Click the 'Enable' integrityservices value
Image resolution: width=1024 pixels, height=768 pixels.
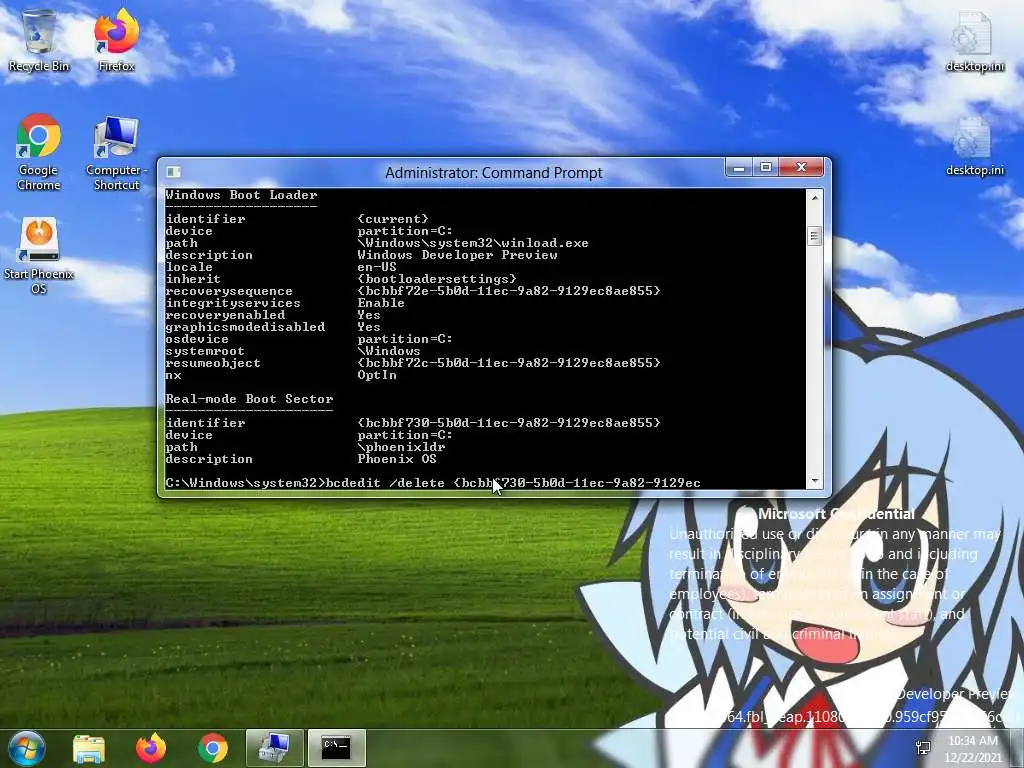pyautogui.click(x=381, y=303)
